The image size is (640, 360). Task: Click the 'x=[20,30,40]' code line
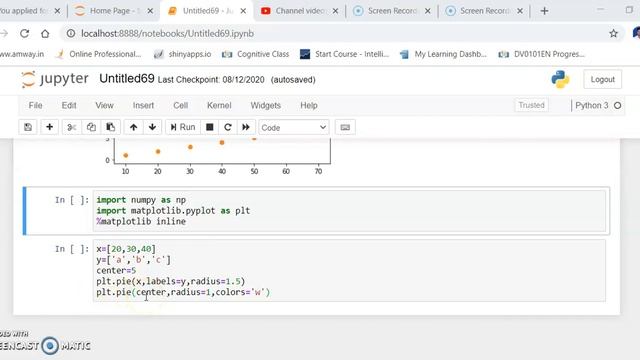(126, 249)
